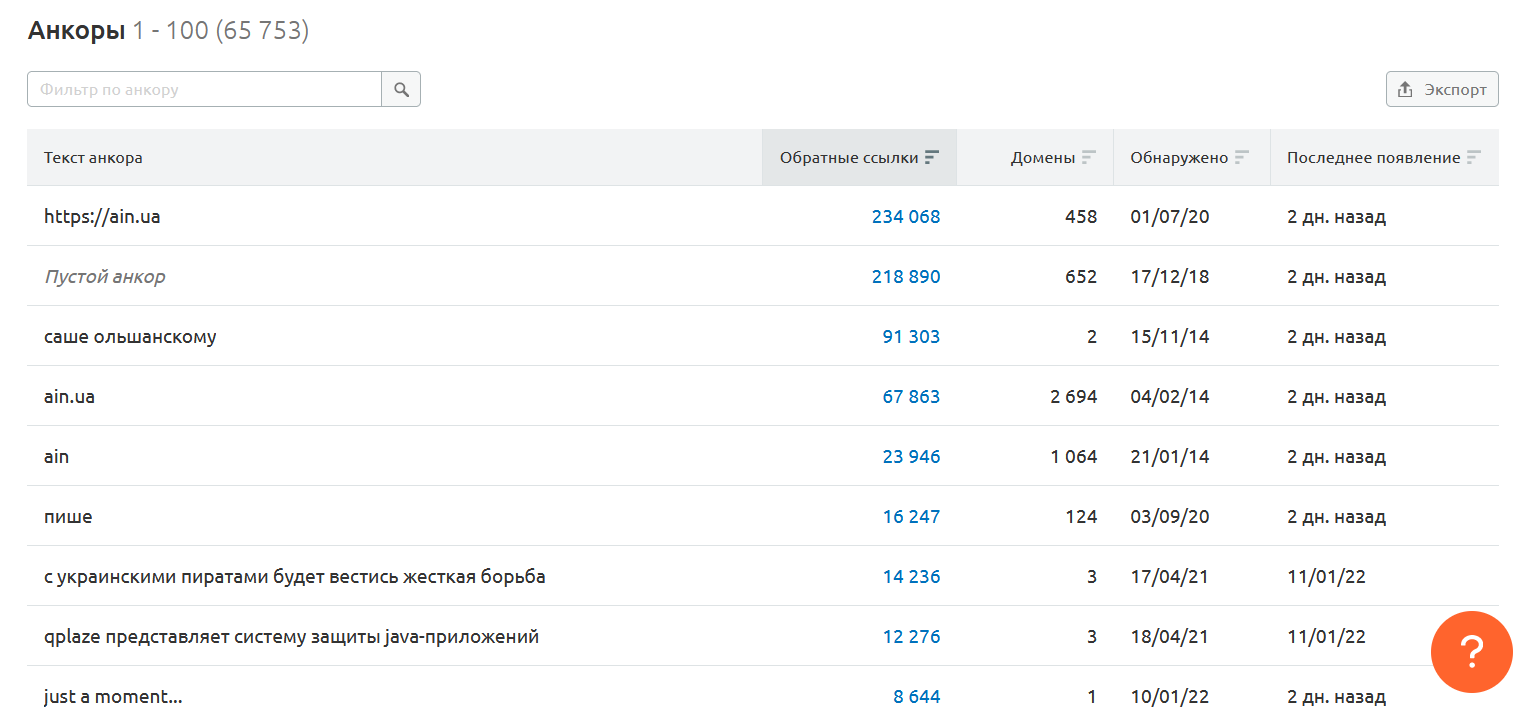The image size is (1530, 713).
Task: Click domains value 124
Action: pyautogui.click(x=1081, y=516)
